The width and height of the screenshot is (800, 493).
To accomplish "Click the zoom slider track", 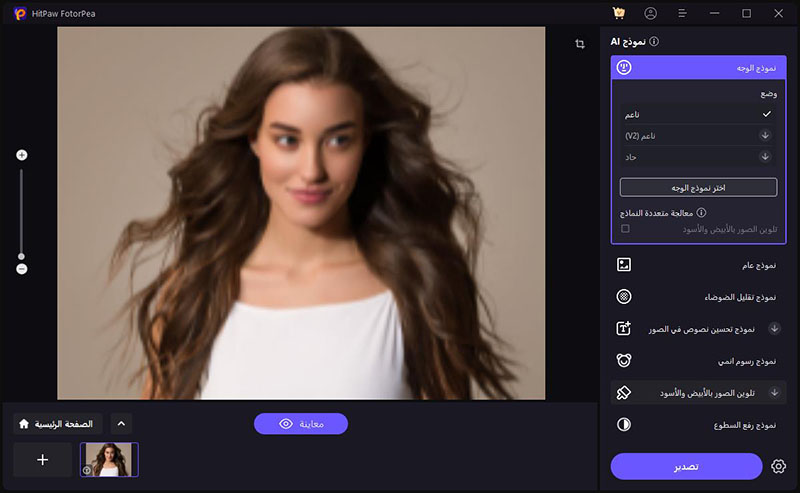I will point(22,210).
